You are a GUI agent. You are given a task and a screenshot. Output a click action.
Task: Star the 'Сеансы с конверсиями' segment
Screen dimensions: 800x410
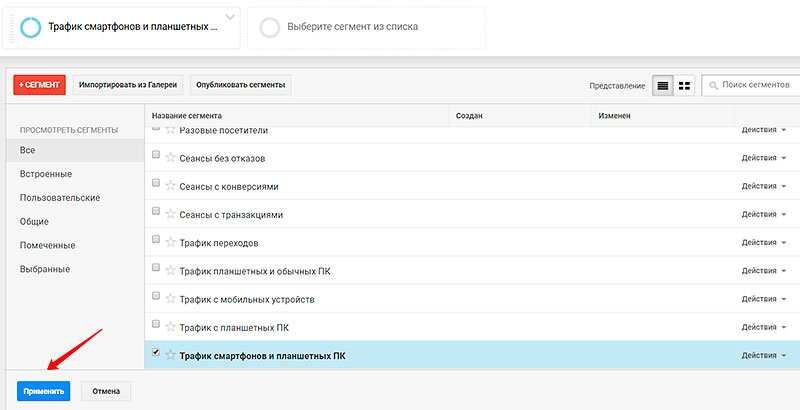170,186
